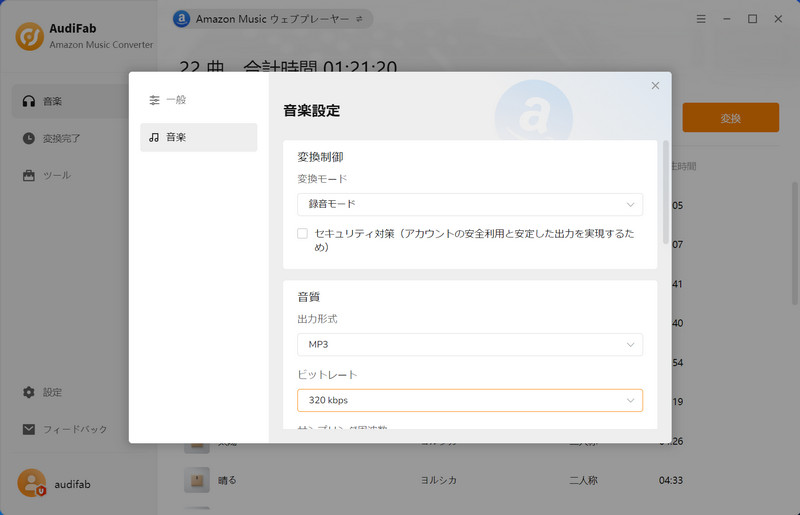Click the sliders icon beside 一般
The height and width of the screenshot is (515, 800).
click(154, 100)
